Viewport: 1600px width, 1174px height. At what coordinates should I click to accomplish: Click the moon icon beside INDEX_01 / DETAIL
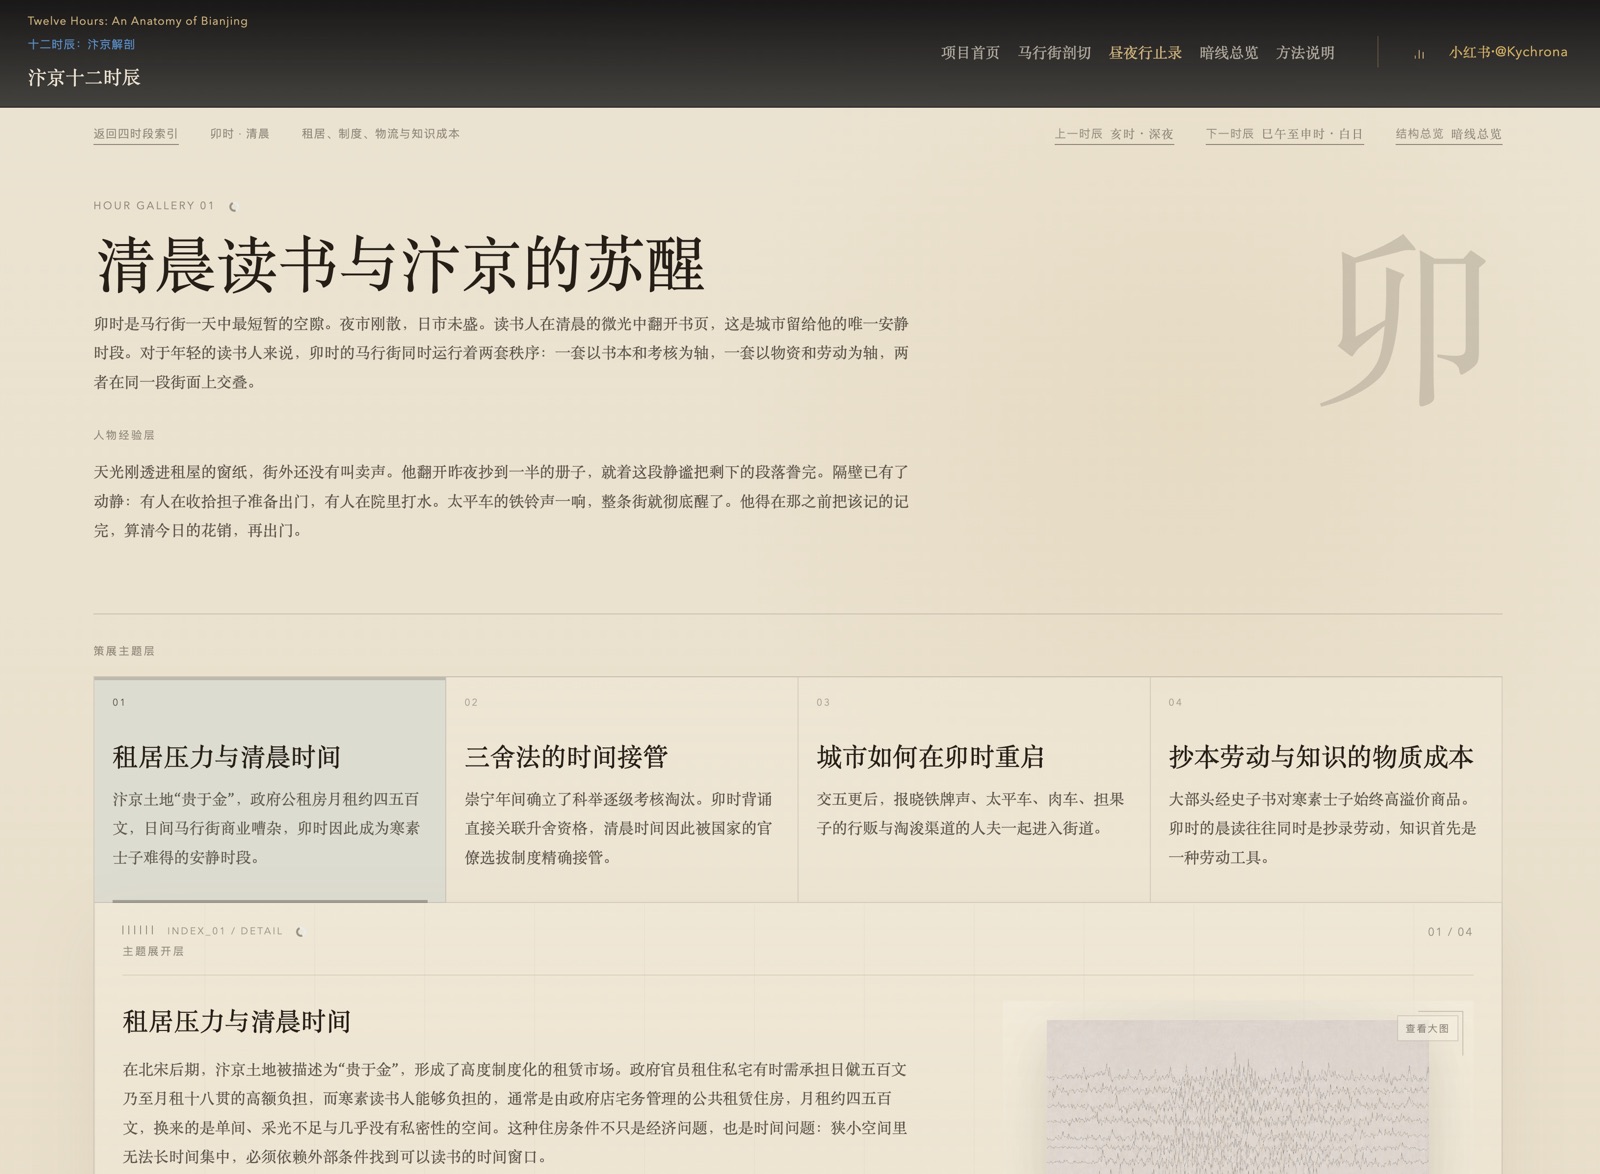pos(299,932)
